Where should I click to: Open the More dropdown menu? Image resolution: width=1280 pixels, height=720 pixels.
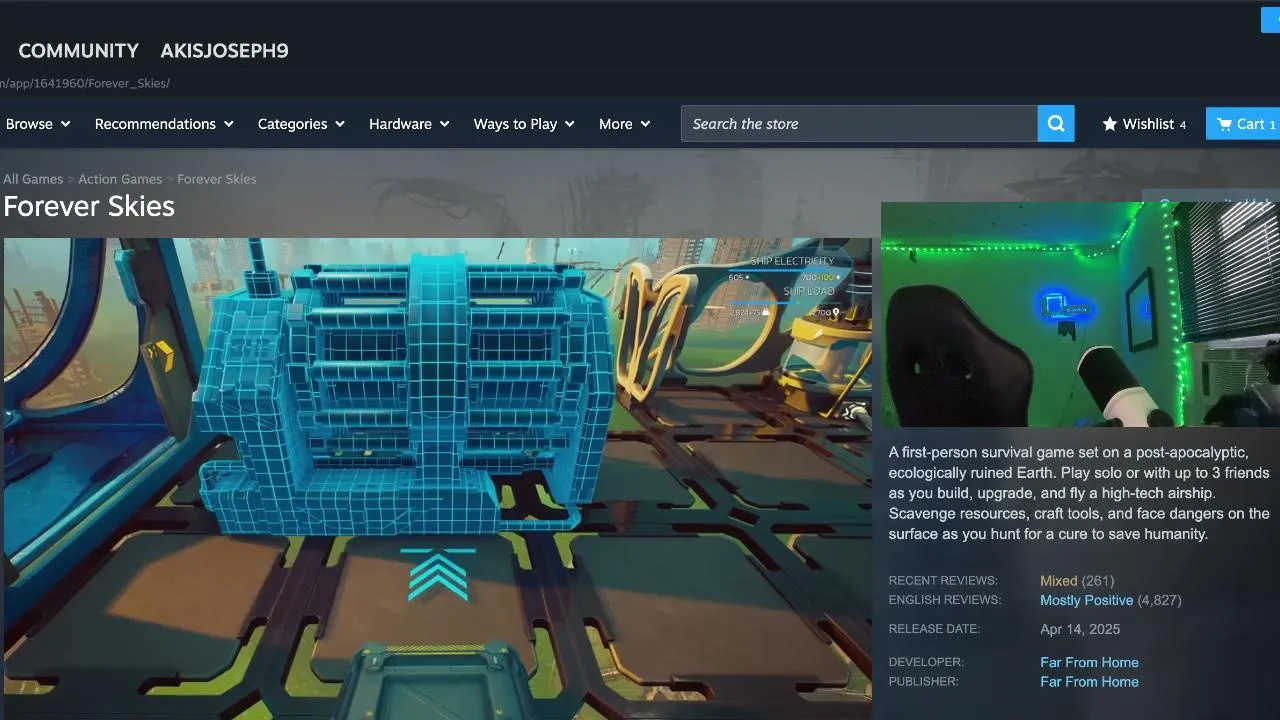625,124
